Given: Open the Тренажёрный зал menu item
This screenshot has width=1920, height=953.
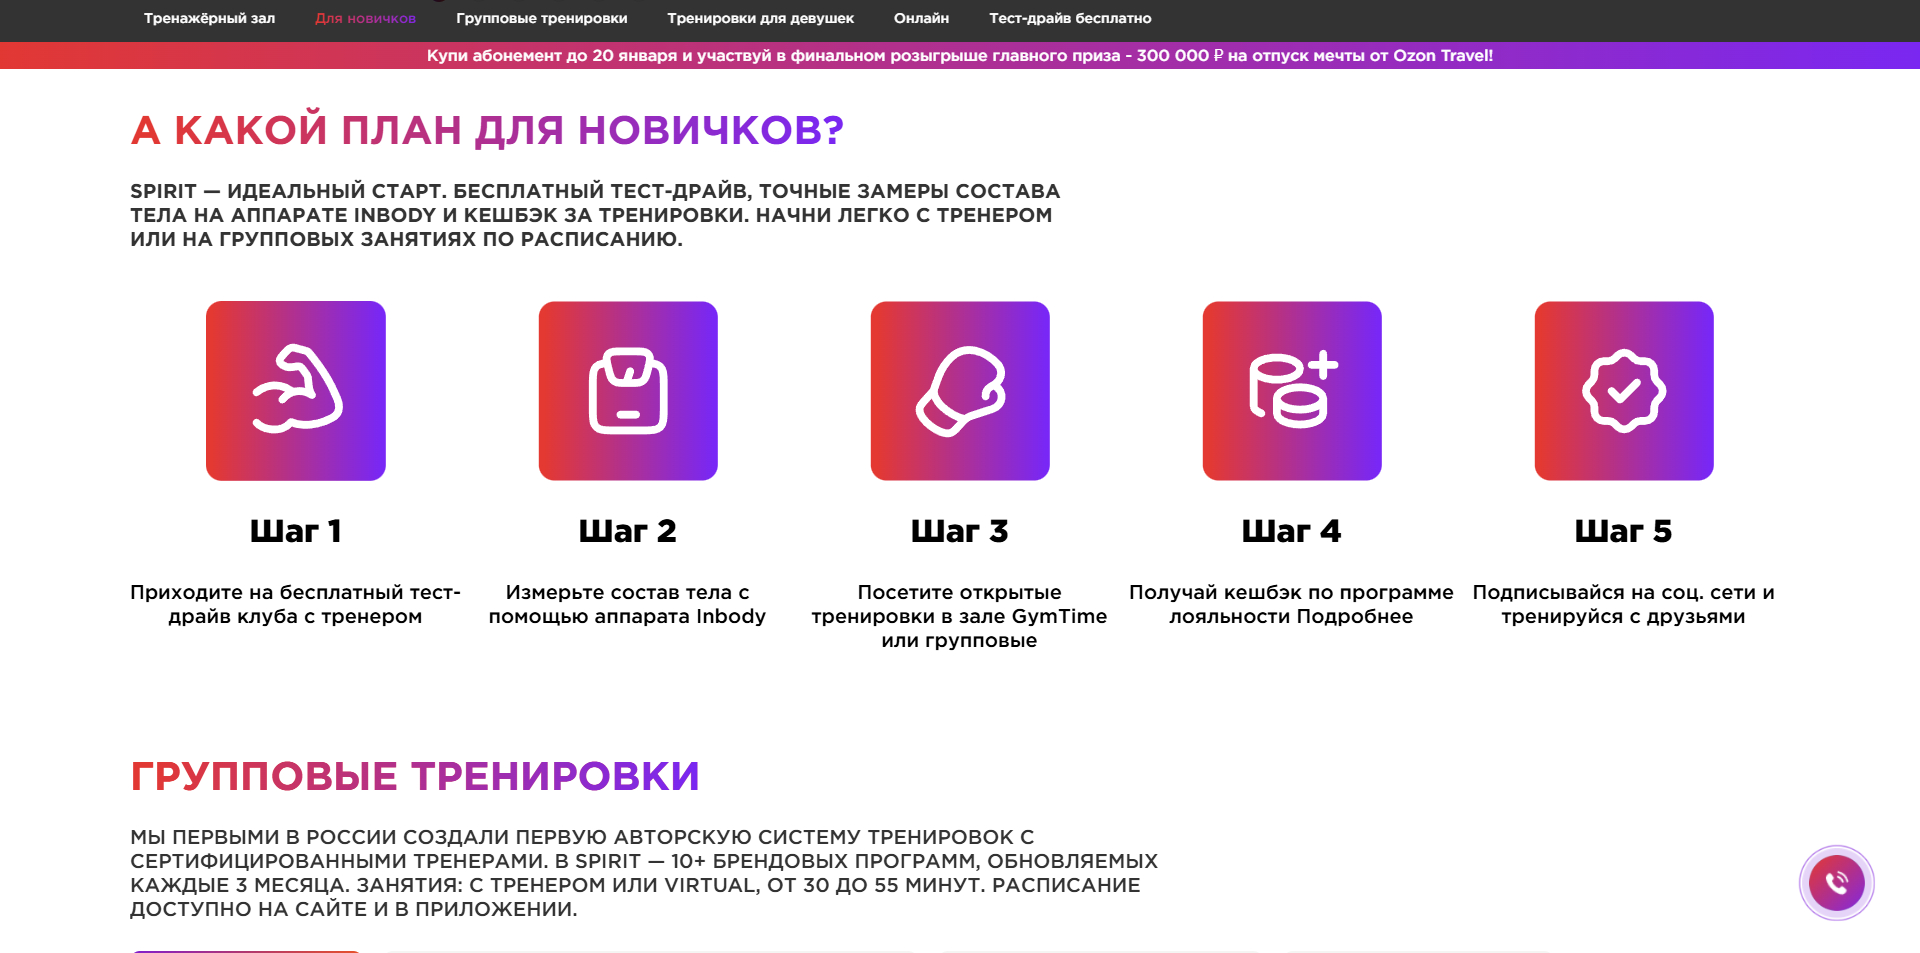Looking at the screenshot, I should point(210,18).
